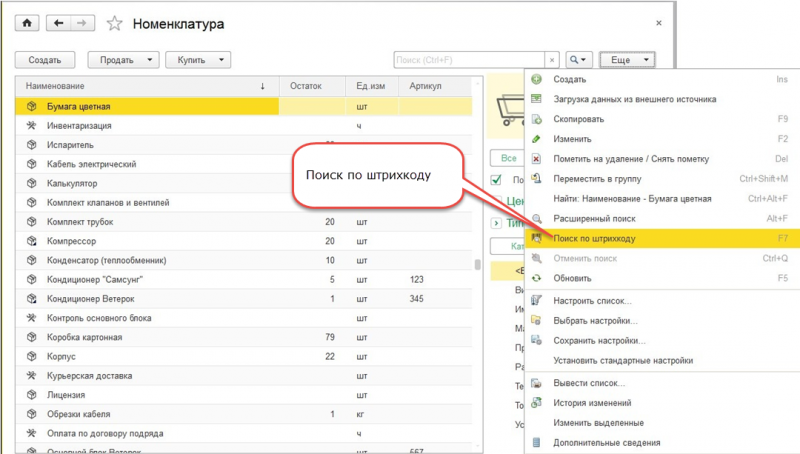Viewport: 800px width, 454px height.
Task: Open the magnifier search dropdown
Action: 579,61
